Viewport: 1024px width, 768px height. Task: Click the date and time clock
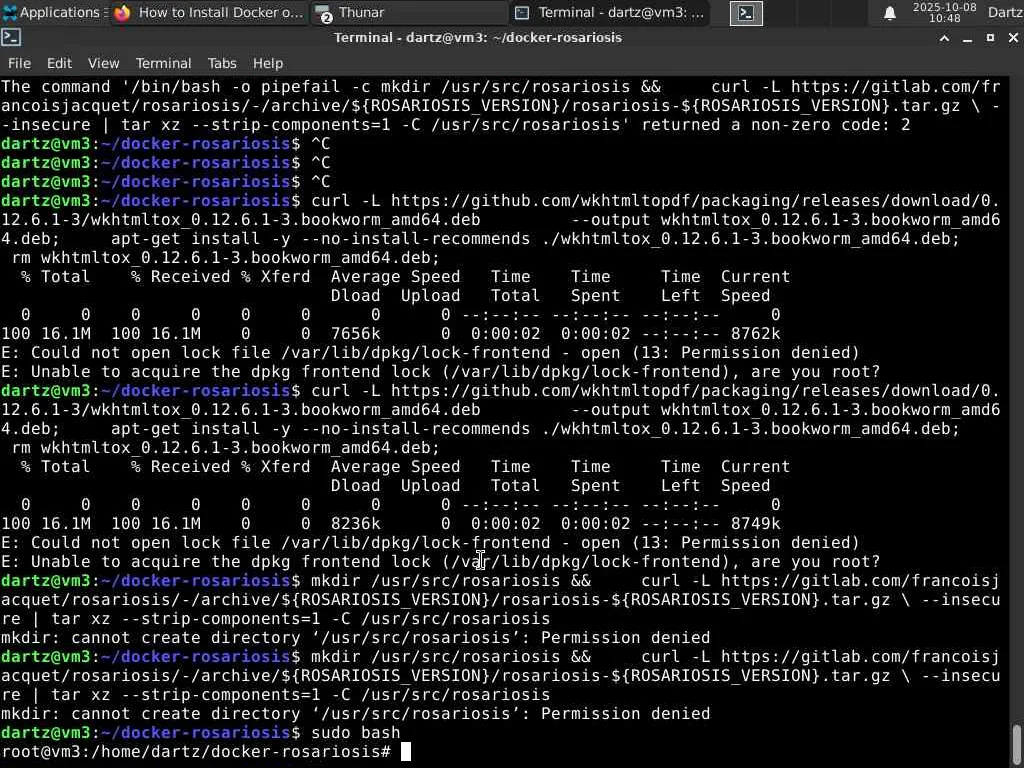(944, 12)
